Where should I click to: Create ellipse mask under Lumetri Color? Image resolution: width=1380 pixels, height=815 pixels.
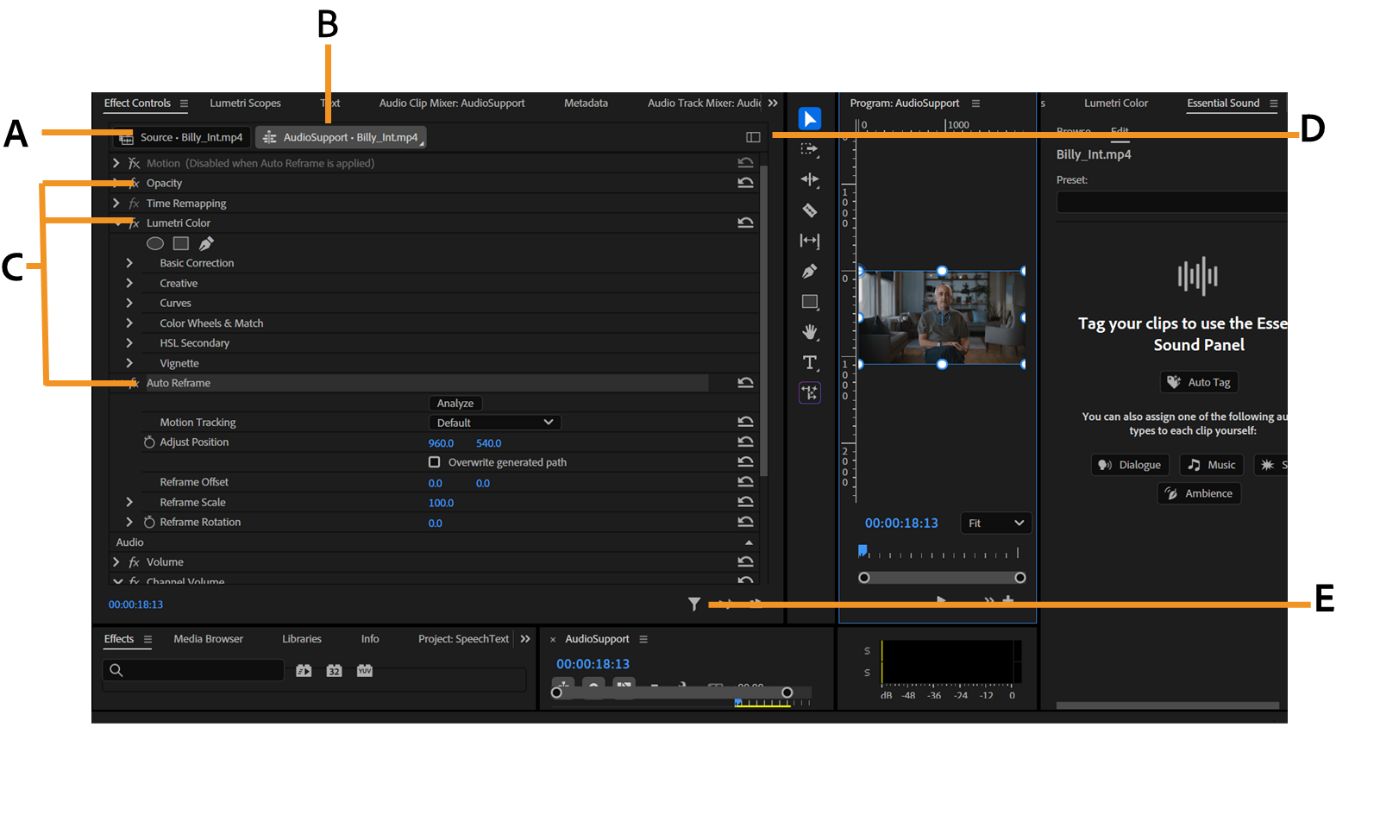tap(155, 243)
